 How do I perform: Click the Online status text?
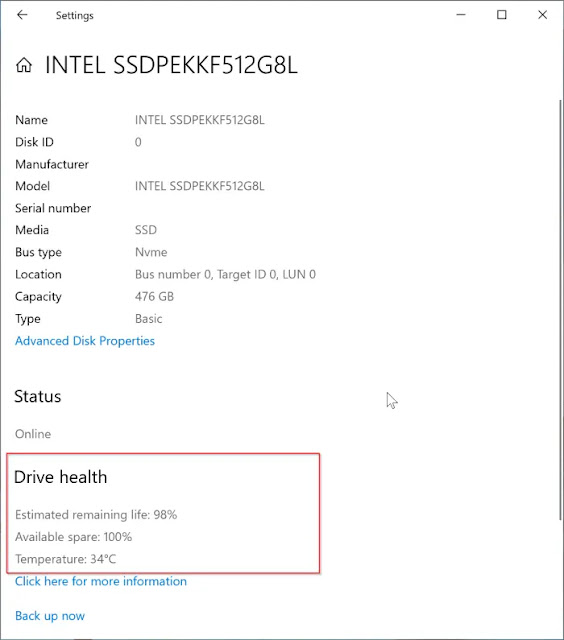pos(33,434)
